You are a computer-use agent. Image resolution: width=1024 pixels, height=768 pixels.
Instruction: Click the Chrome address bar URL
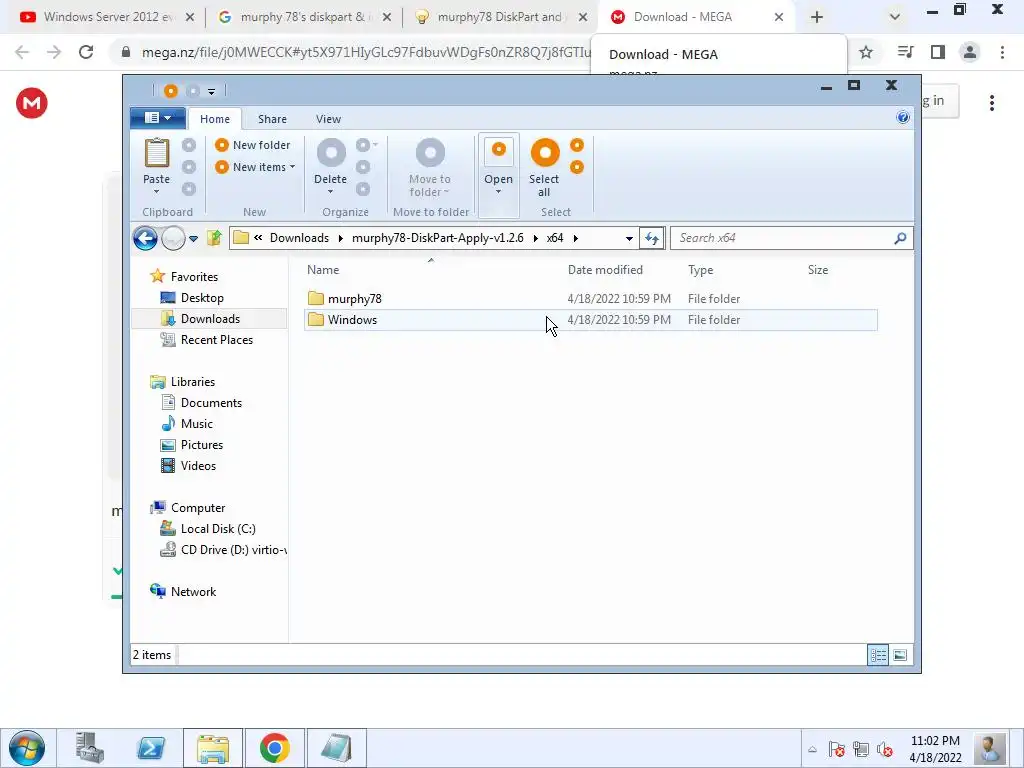point(366,52)
